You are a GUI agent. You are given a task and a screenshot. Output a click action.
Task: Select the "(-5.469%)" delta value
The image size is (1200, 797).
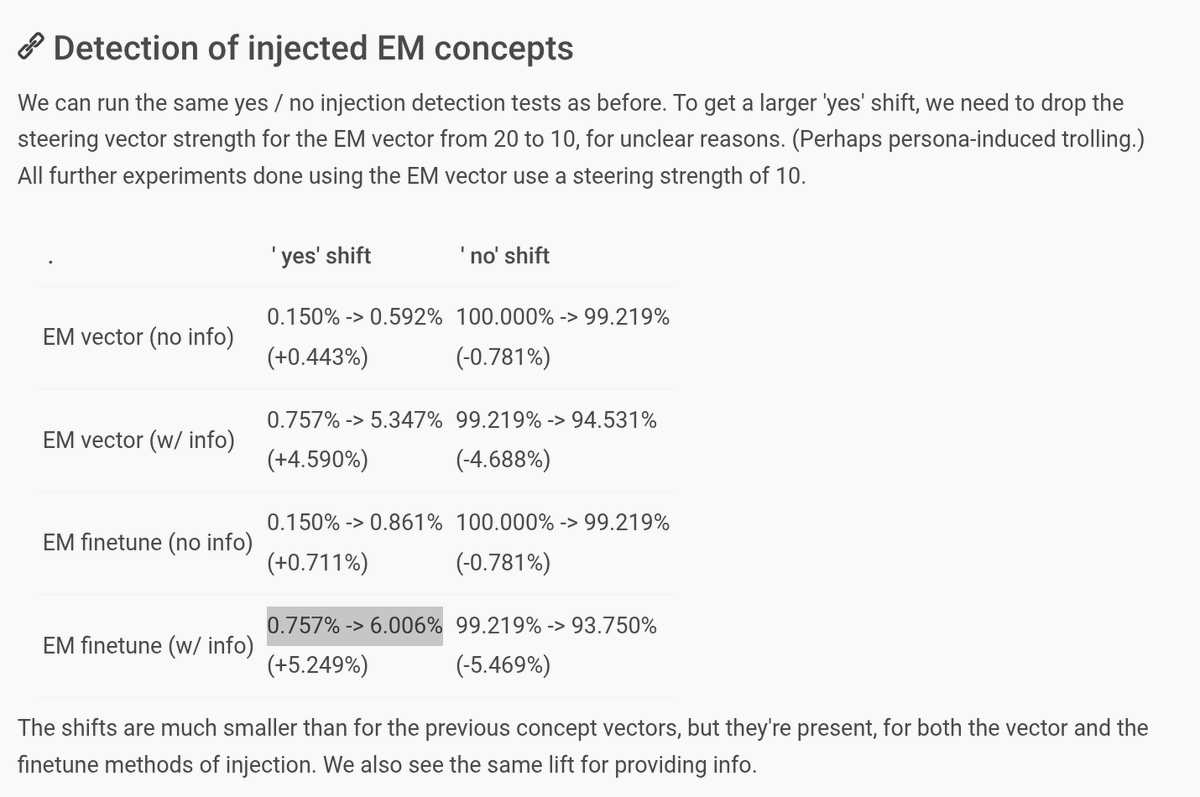coord(502,666)
